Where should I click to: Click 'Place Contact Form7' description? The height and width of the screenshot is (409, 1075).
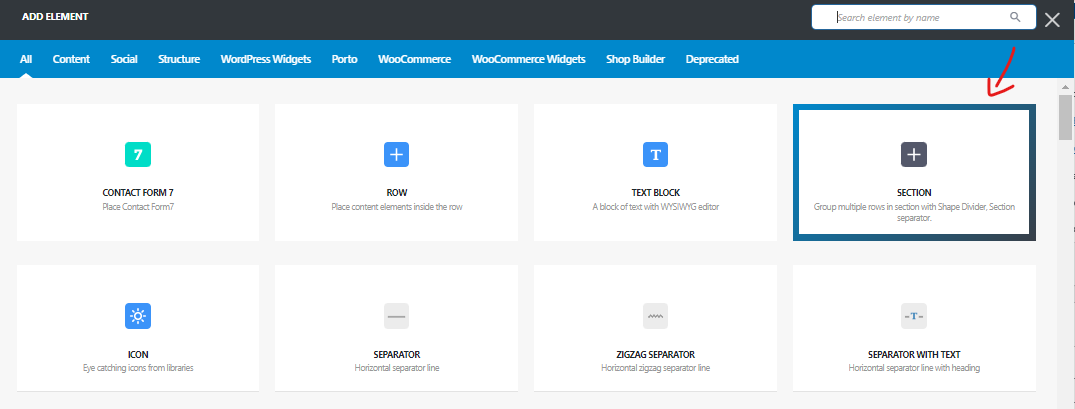point(138,206)
